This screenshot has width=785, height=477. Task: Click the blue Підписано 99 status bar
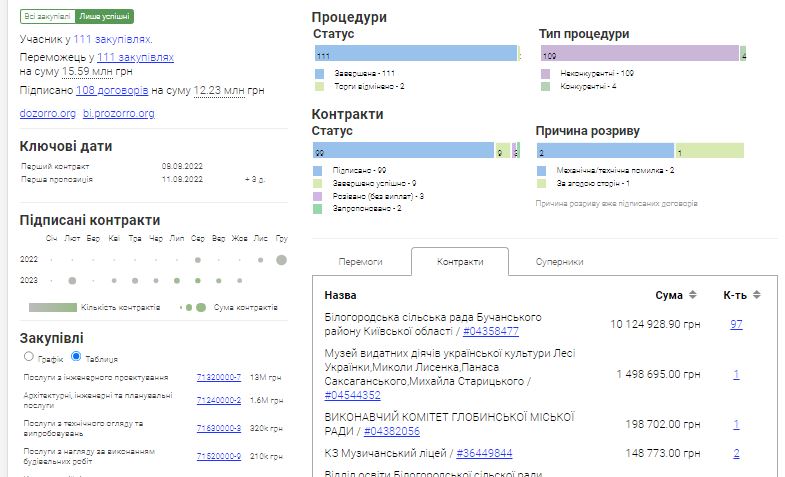coord(403,152)
